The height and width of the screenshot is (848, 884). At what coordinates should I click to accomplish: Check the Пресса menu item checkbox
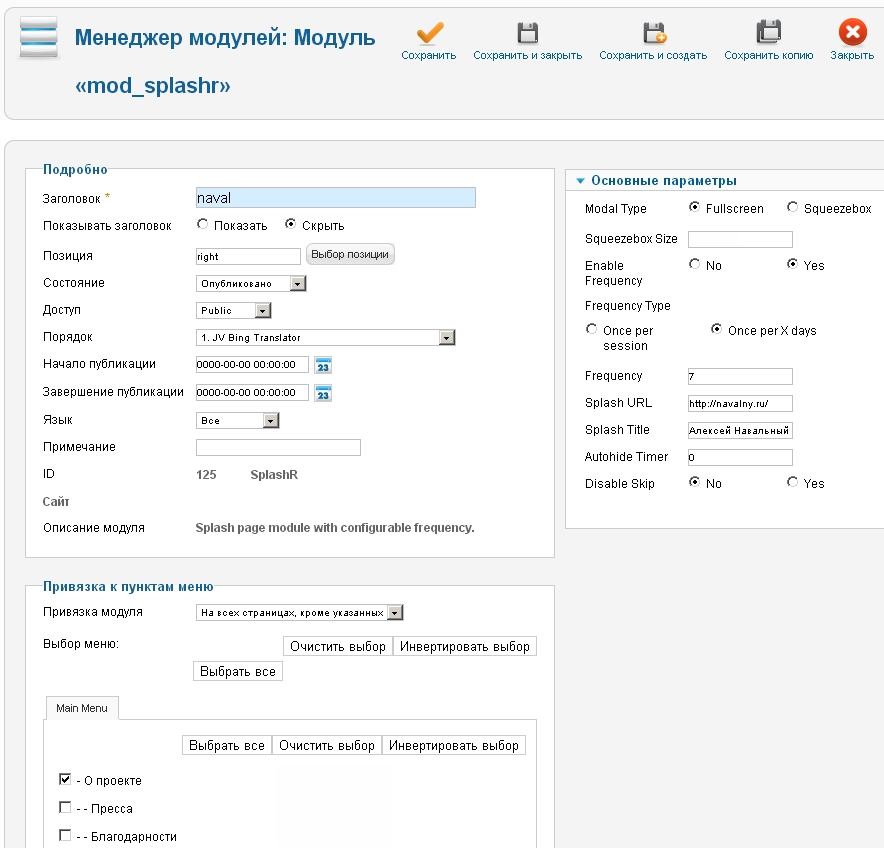pyautogui.click(x=65, y=808)
